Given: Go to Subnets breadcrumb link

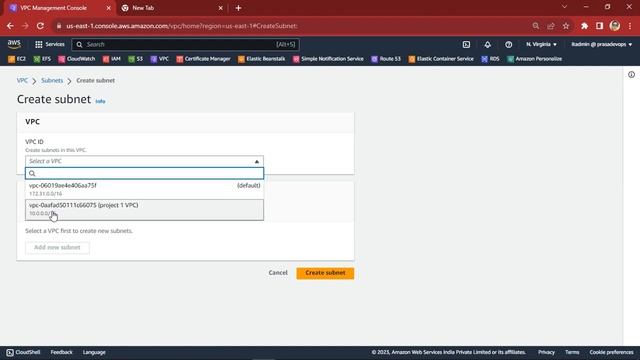Looking at the screenshot, I should click(x=52, y=80).
